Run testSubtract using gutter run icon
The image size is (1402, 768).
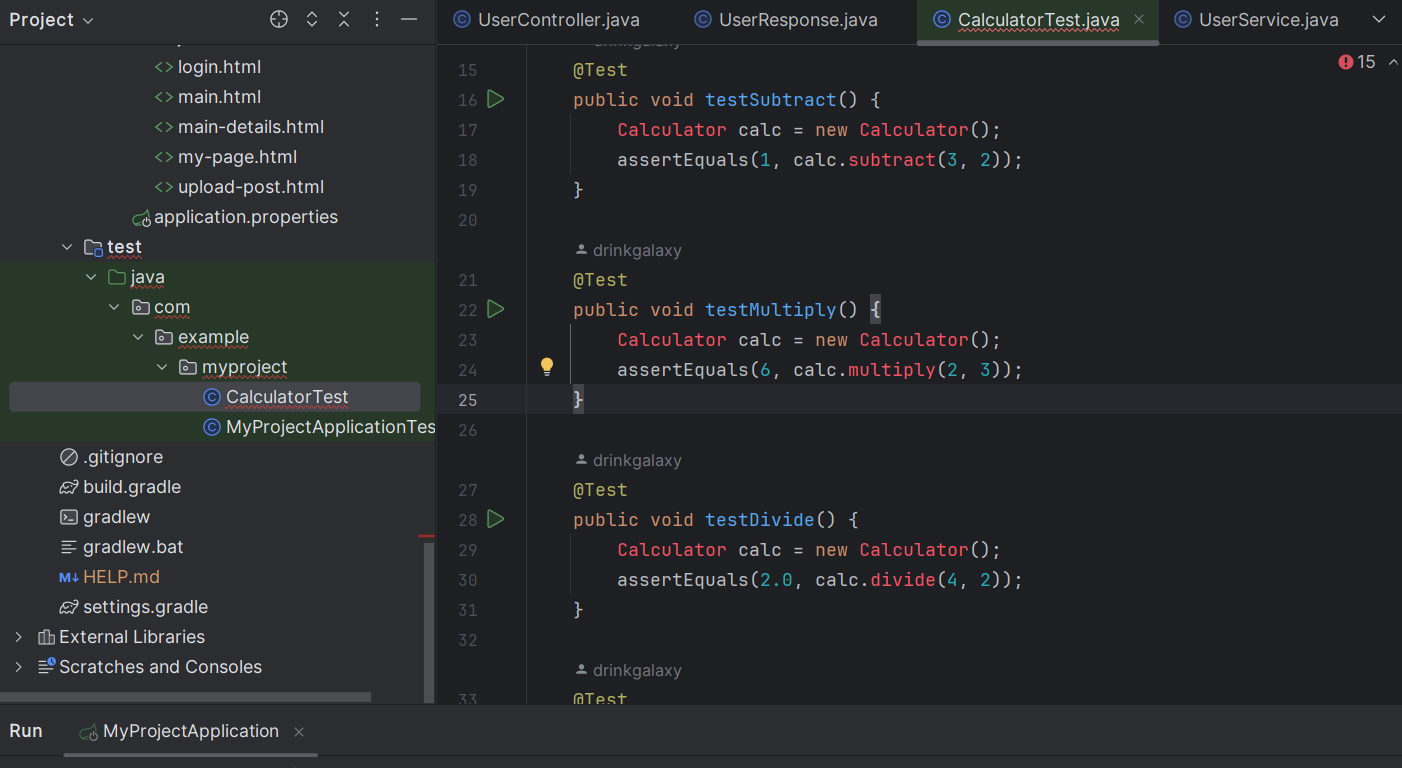(495, 99)
